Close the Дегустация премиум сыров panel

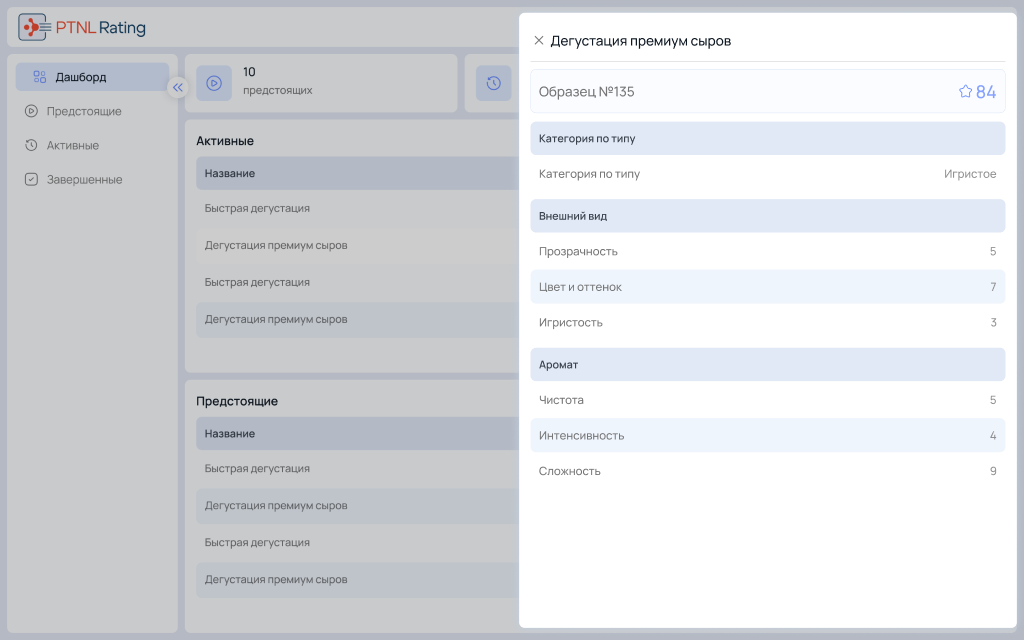[x=539, y=40]
